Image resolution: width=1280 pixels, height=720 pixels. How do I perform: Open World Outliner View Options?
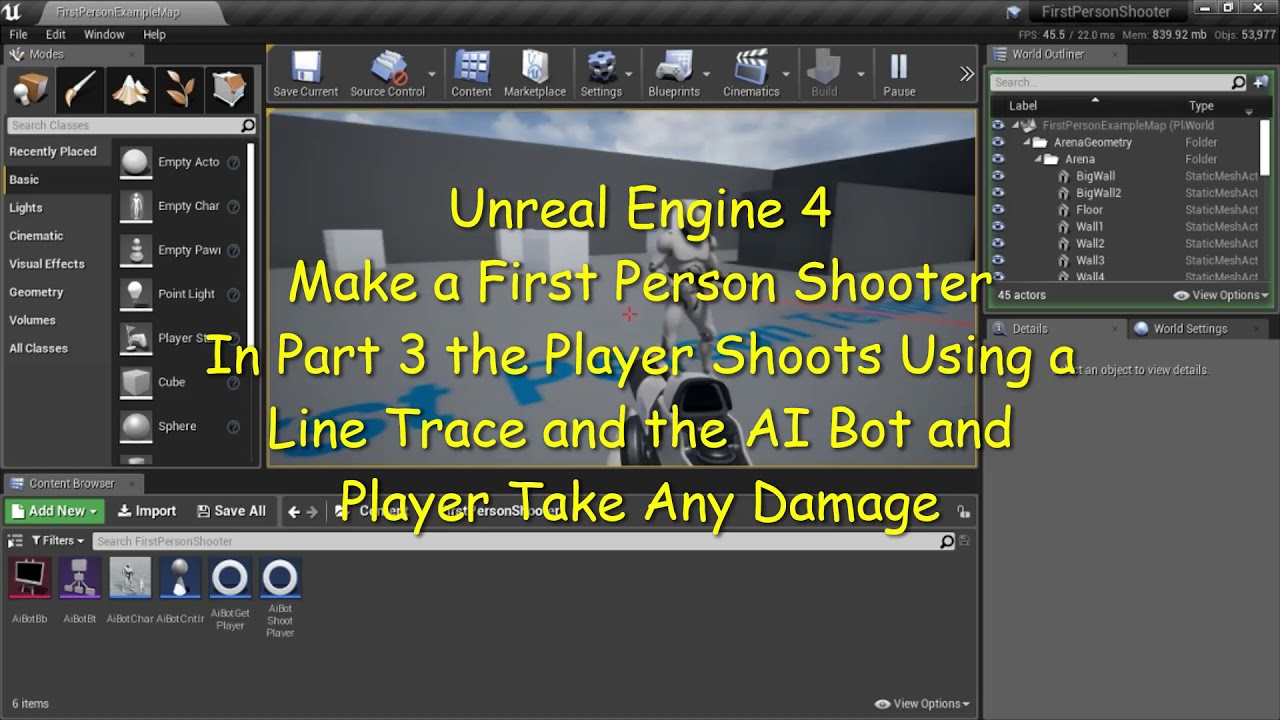(1221, 295)
